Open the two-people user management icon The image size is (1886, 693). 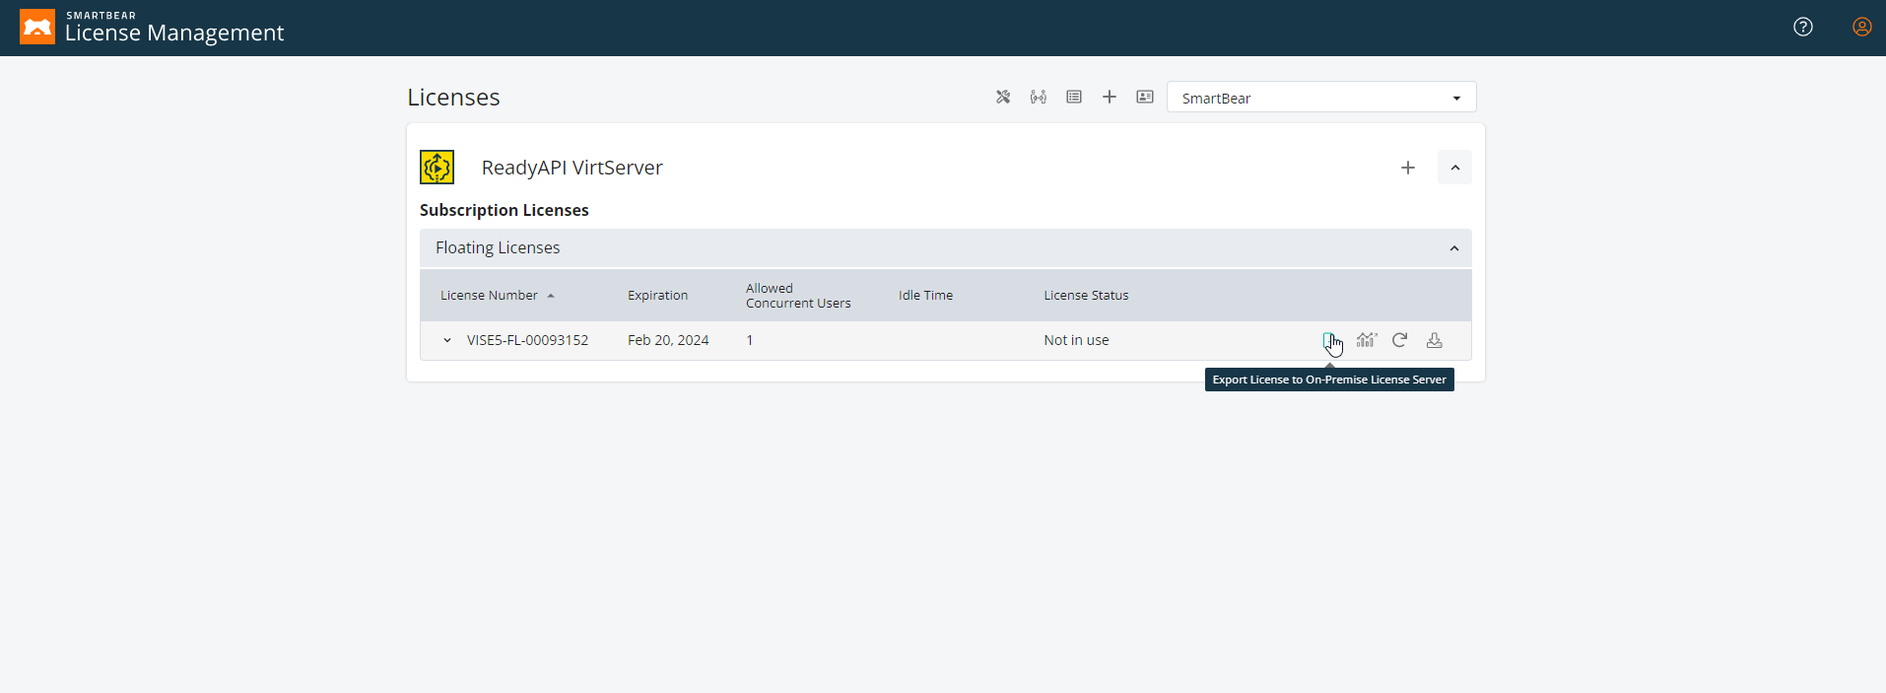click(x=1038, y=97)
